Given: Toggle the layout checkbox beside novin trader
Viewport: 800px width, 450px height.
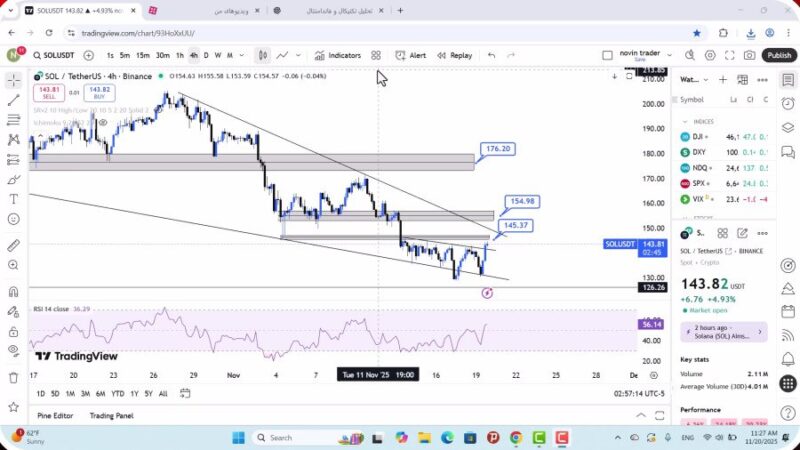Looking at the screenshot, I should pyautogui.click(x=608, y=56).
